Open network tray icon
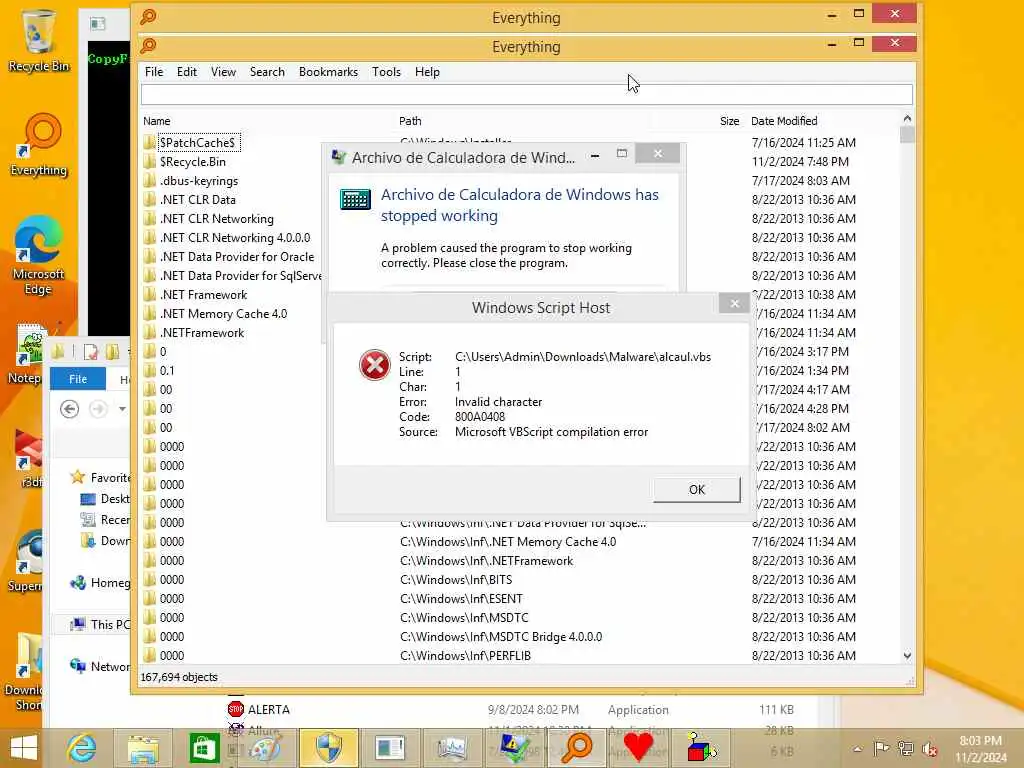This screenshot has width=1024, height=768. (x=905, y=748)
